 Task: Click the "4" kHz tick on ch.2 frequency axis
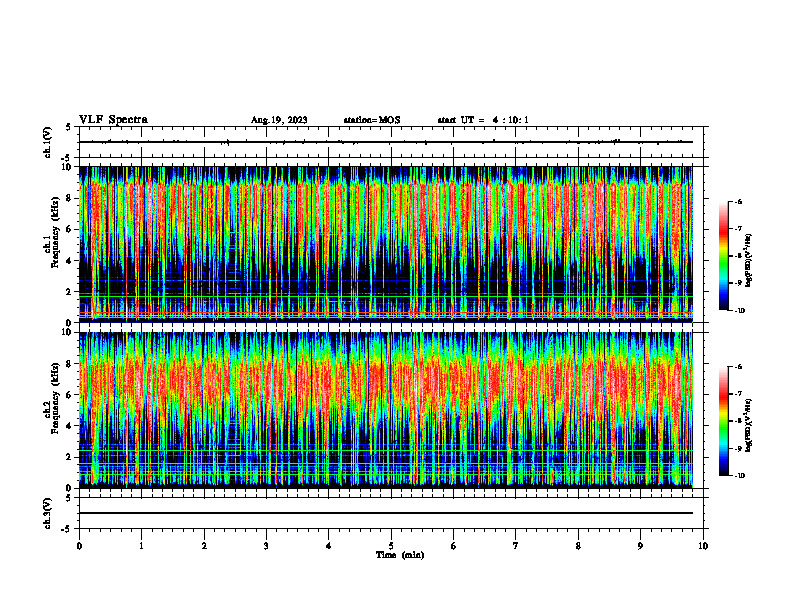(x=70, y=426)
